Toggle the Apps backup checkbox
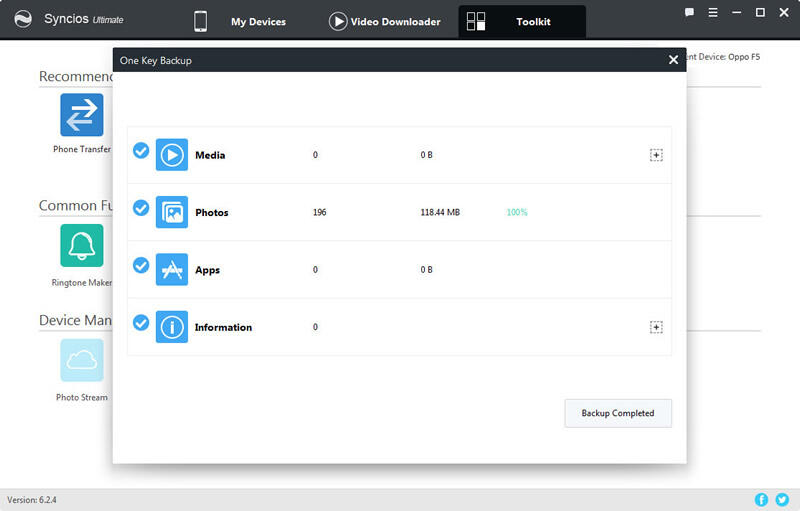 pyautogui.click(x=141, y=266)
